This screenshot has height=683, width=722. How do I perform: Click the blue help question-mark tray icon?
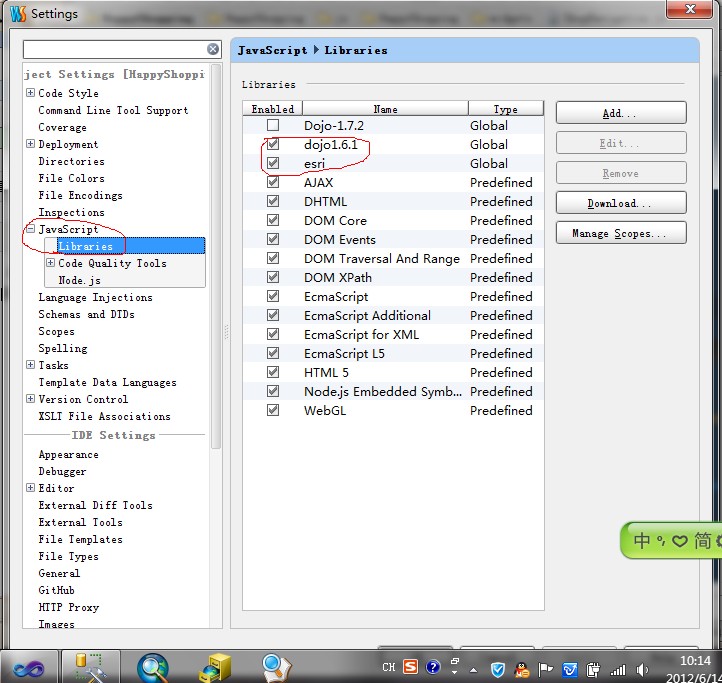point(433,666)
